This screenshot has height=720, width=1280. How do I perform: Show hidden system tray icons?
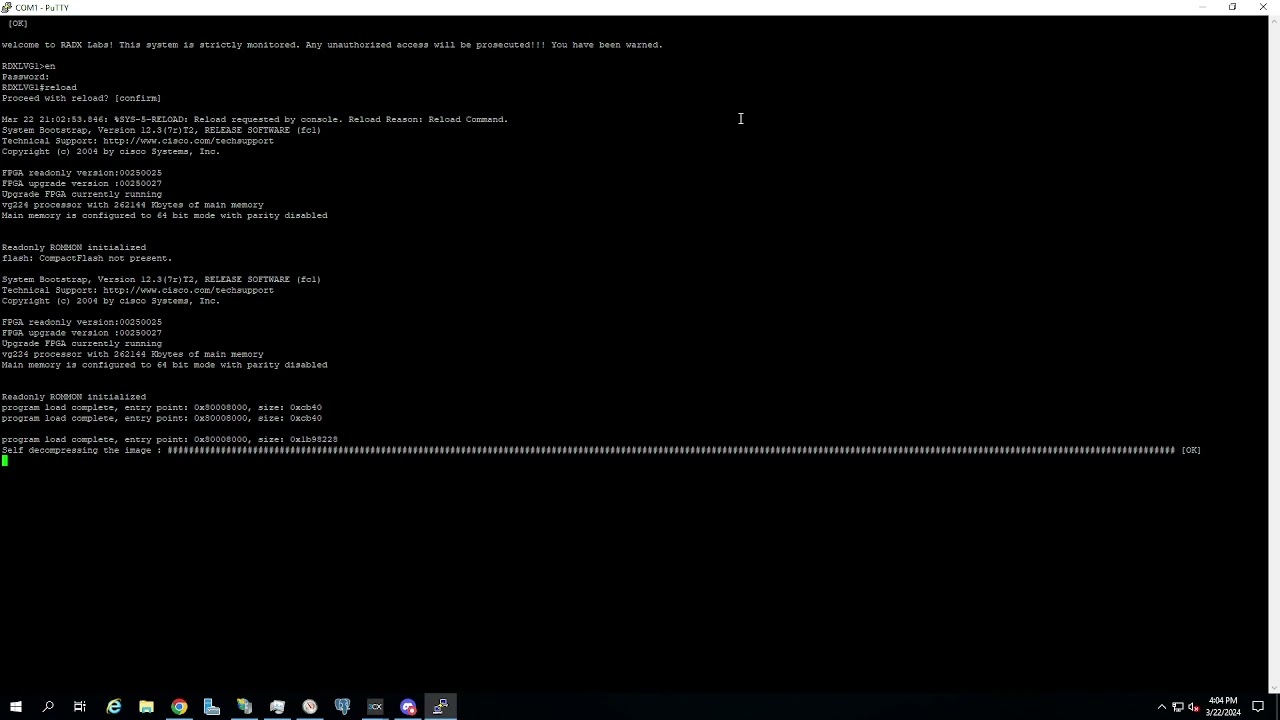tap(1161, 707)
